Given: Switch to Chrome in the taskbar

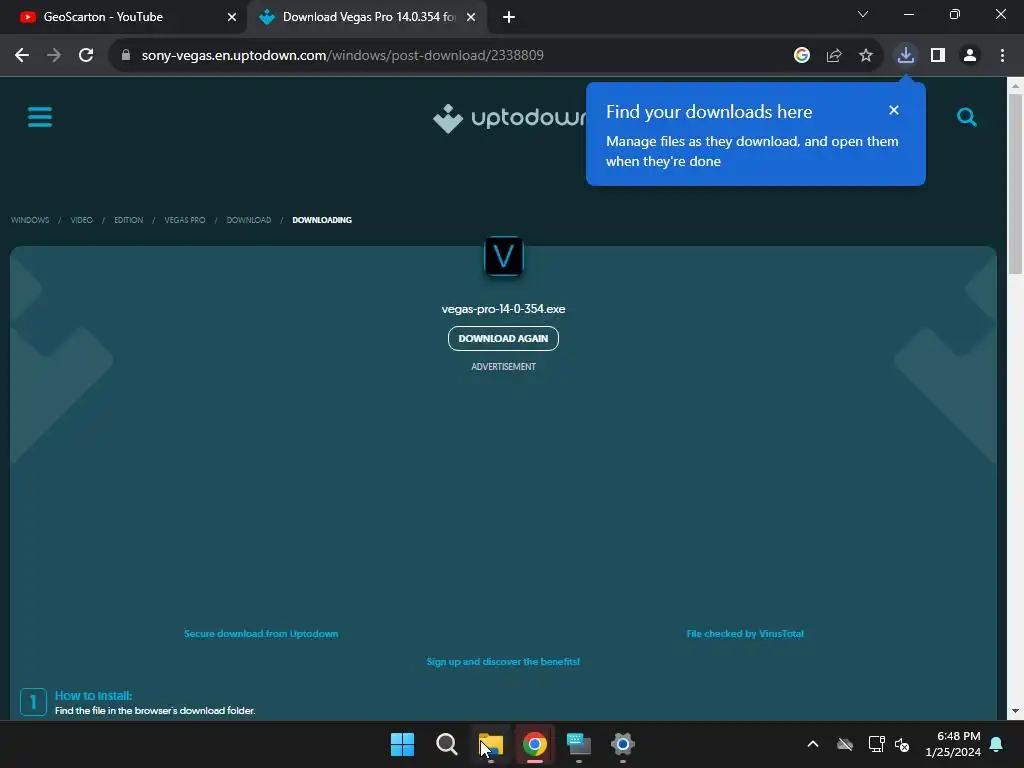Looking at the screenshot, I should [x=534, y=744].
